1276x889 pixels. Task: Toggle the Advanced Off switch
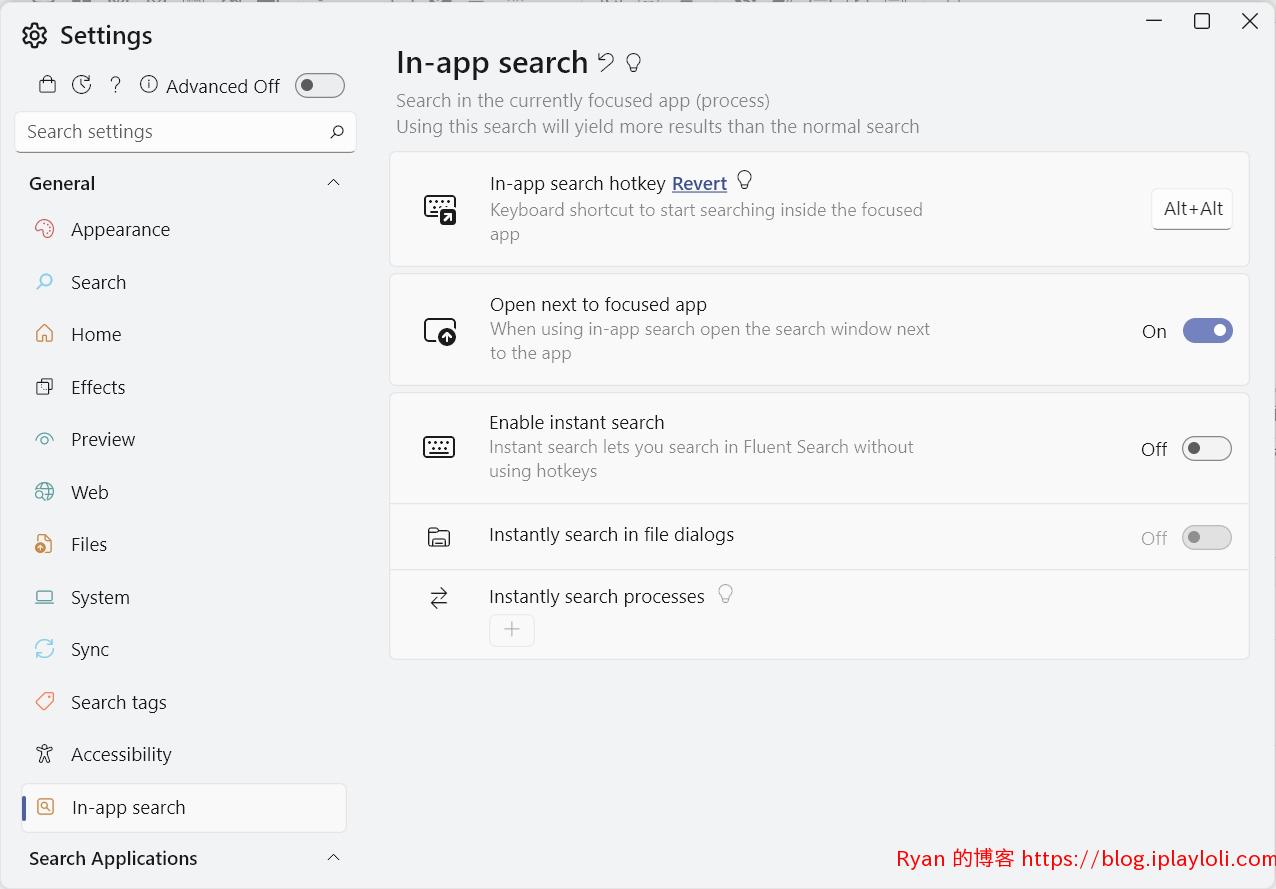[x=320, y=86]
